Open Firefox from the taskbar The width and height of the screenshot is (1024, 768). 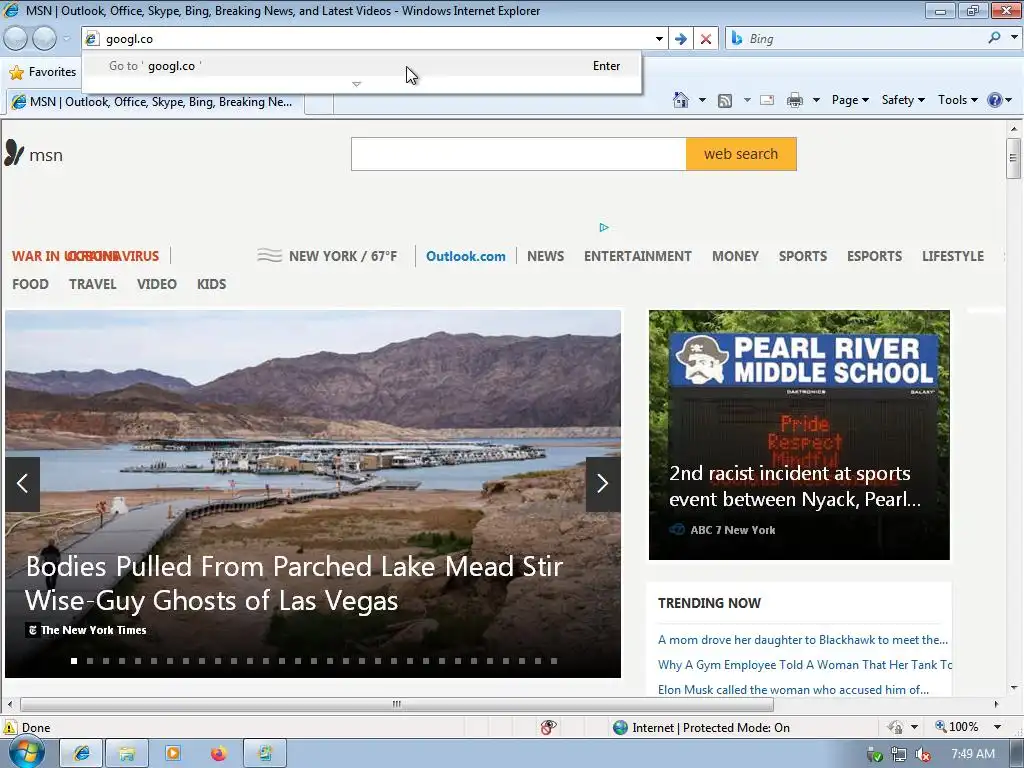click(219, 754)
